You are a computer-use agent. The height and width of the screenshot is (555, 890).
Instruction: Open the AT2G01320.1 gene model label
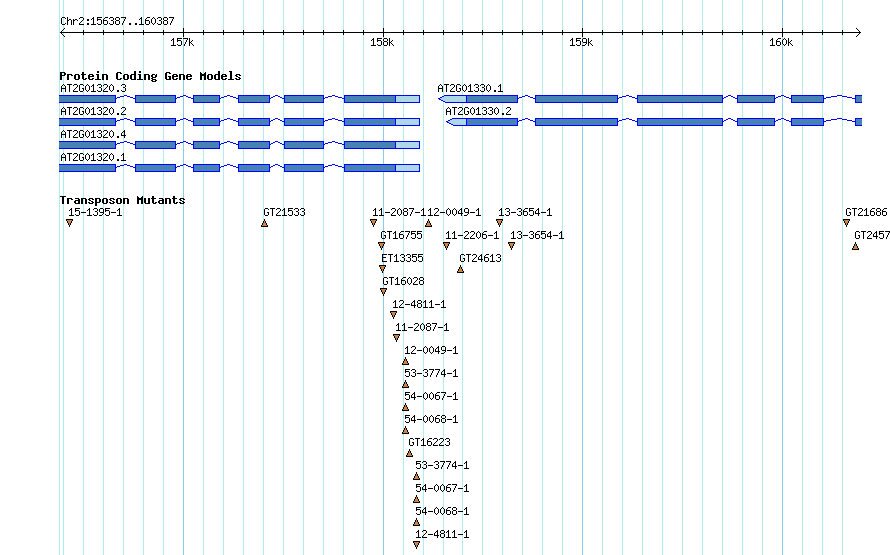[93, 157]
